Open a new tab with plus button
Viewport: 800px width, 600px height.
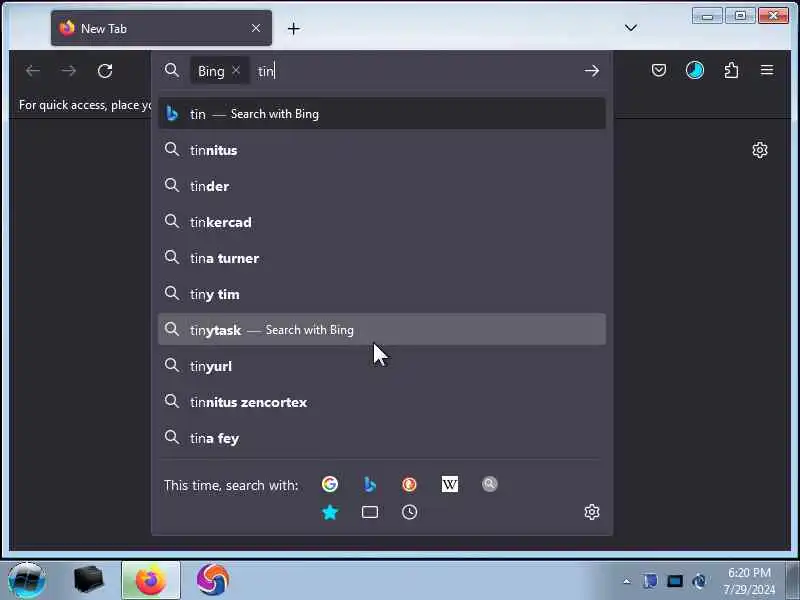coord(293,29)
